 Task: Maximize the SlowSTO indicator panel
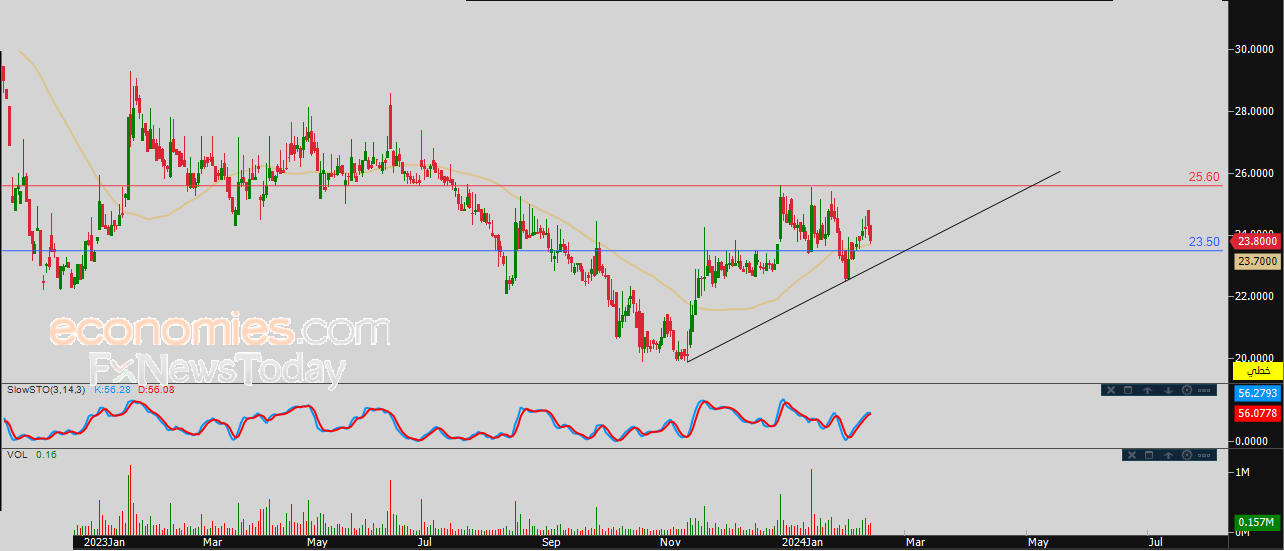[1128, 390]
